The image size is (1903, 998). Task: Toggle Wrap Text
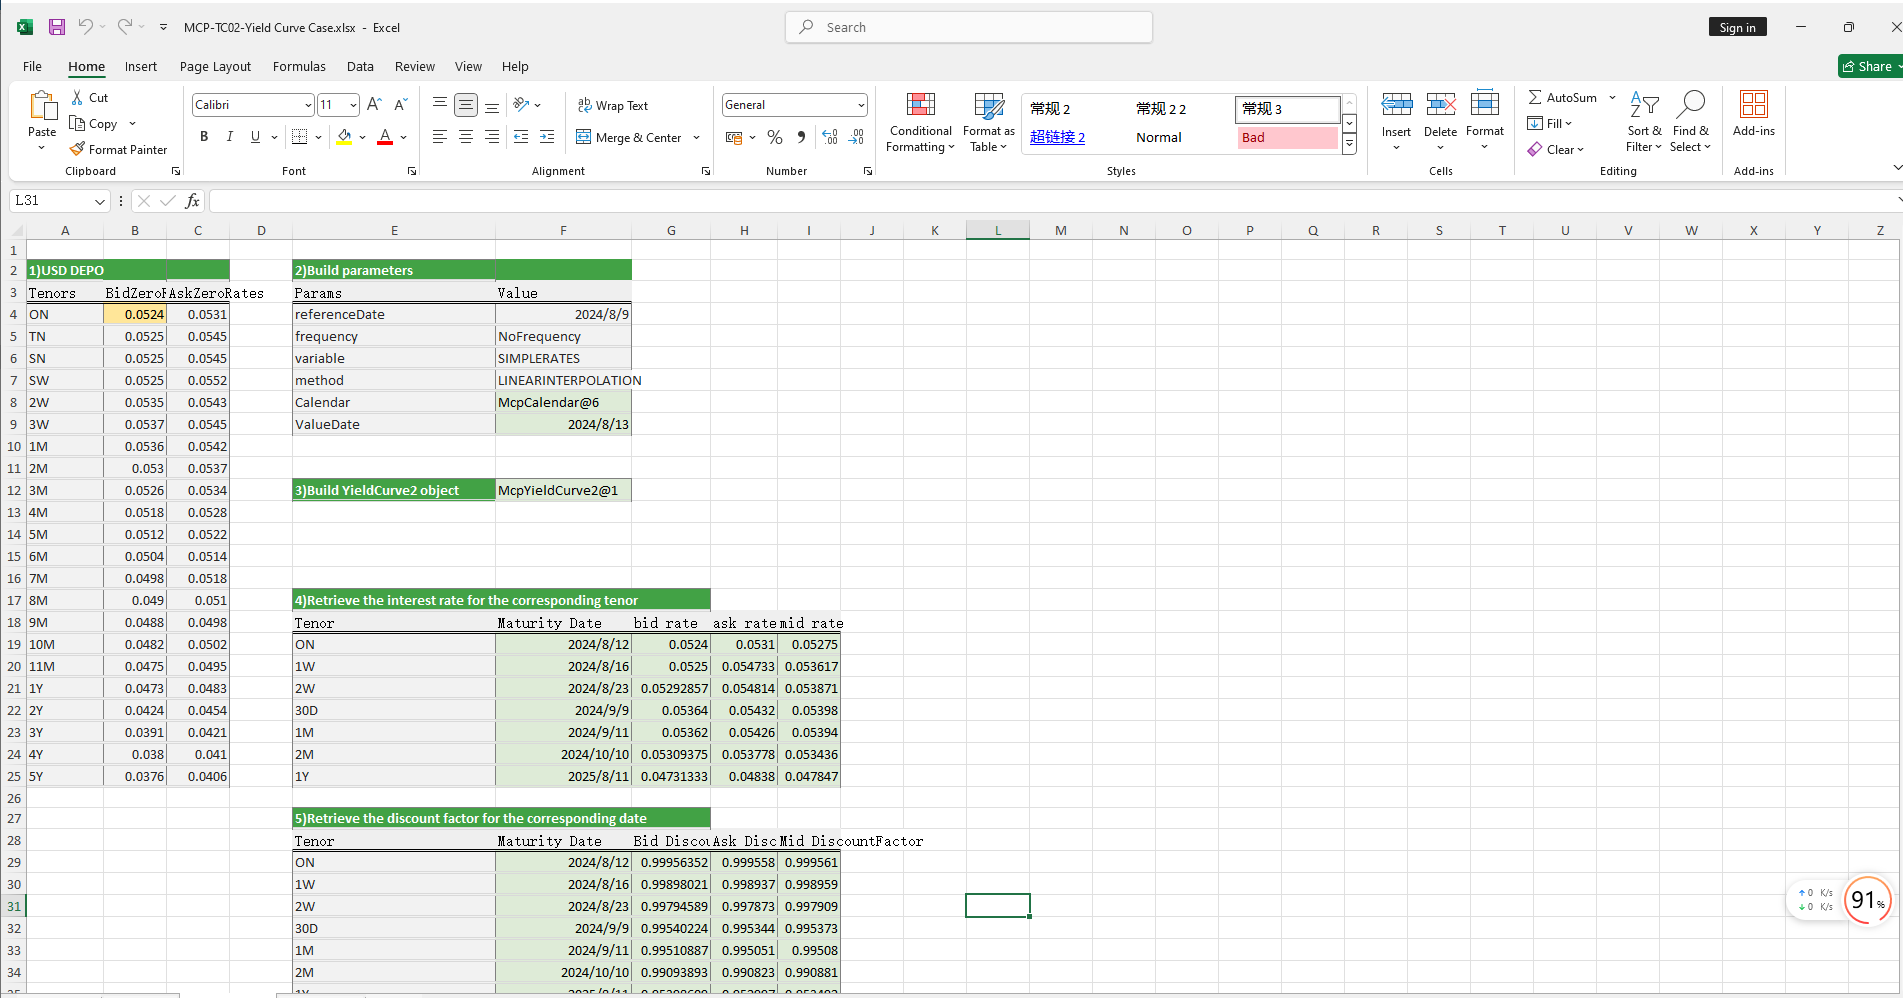tap(613, 105)
